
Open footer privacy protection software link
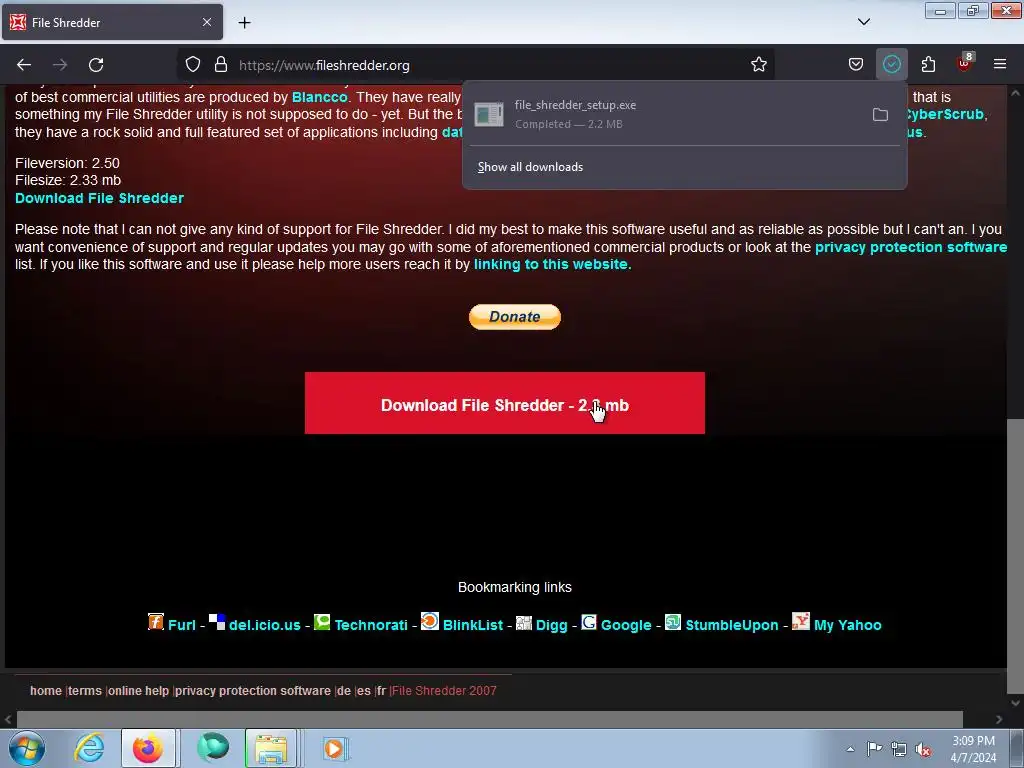(x=253, y=691)
